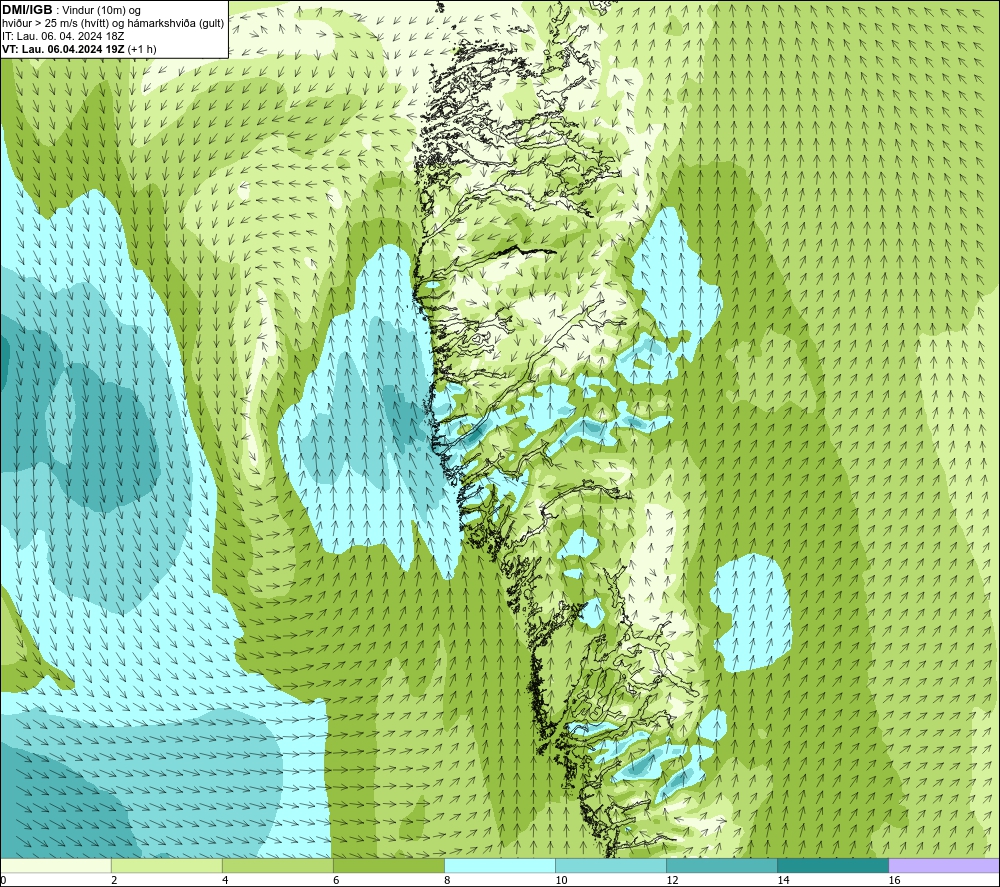Click the 0–2 m/s pale legend swatch

pos(55,865)
